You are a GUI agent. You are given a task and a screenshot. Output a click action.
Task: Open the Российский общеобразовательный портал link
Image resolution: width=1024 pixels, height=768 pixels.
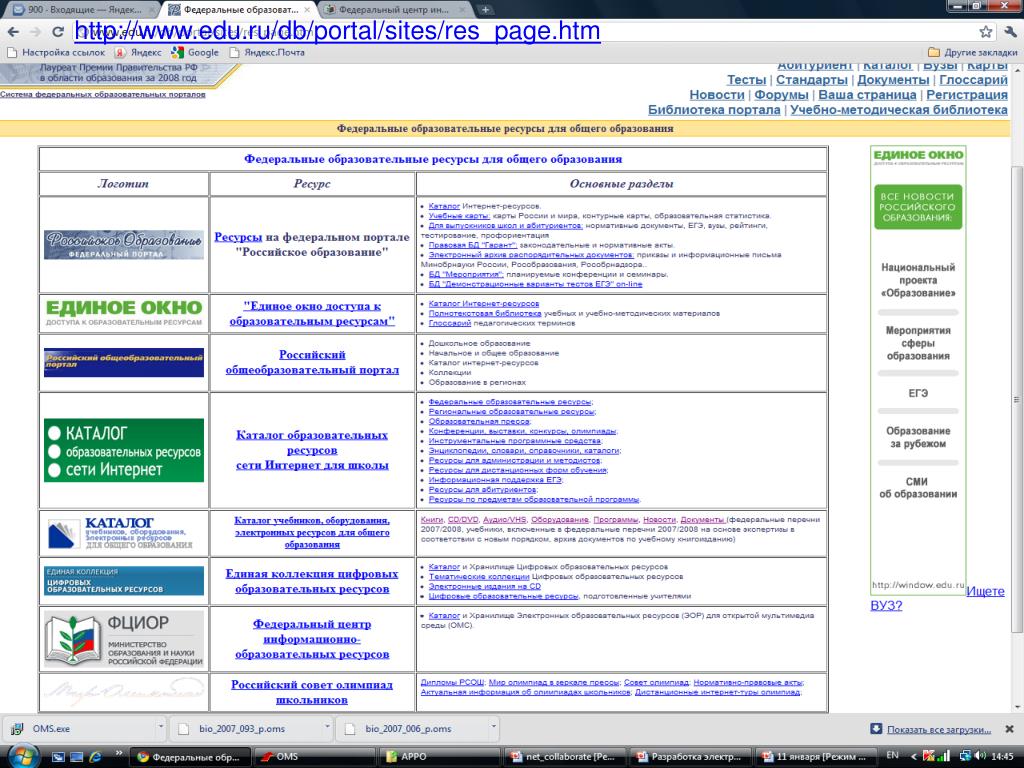(x=312, y=362)
